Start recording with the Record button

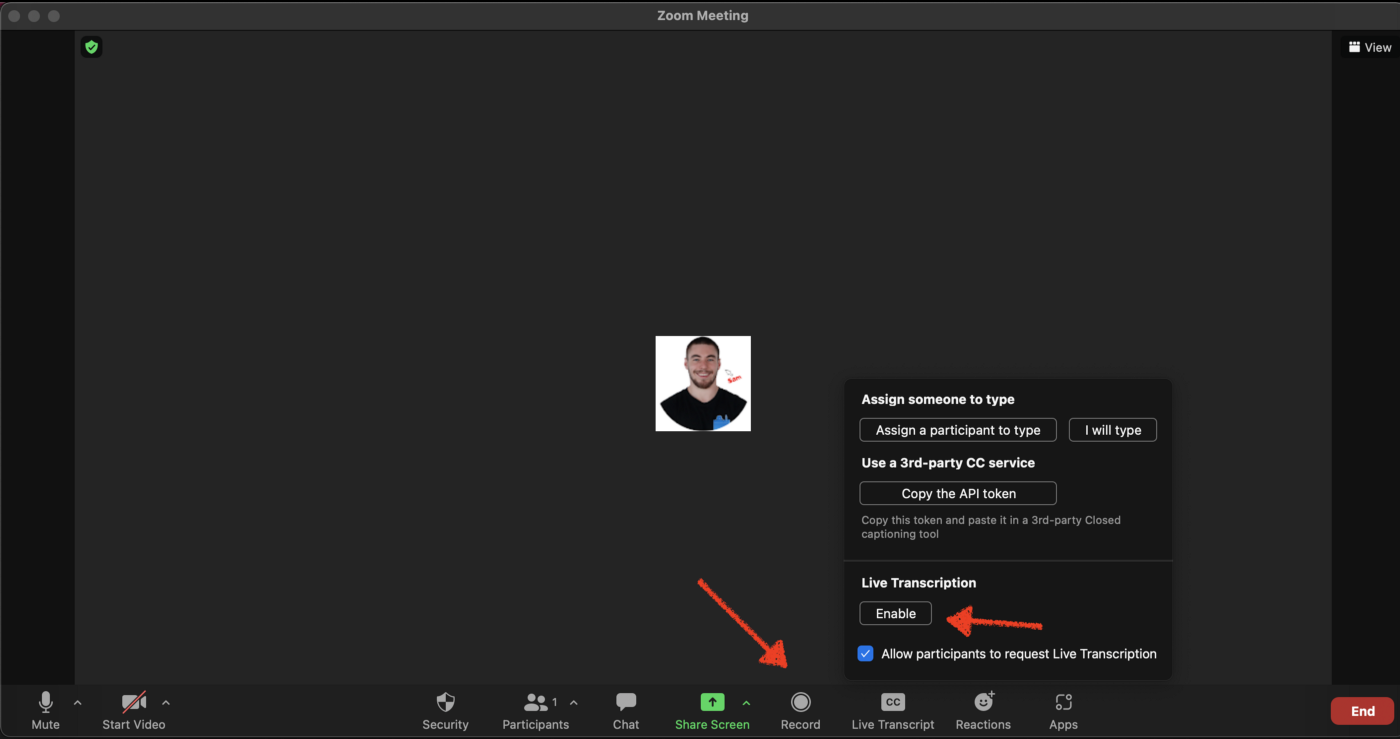[800, 703]
